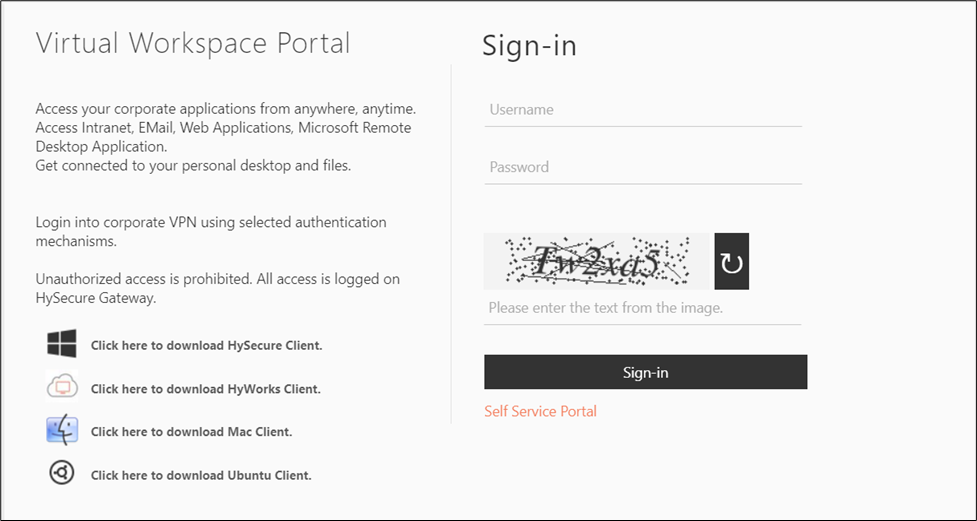Click here to download HyWorks Client
This screenshot has width=977, height=521.
click(206, 389)
